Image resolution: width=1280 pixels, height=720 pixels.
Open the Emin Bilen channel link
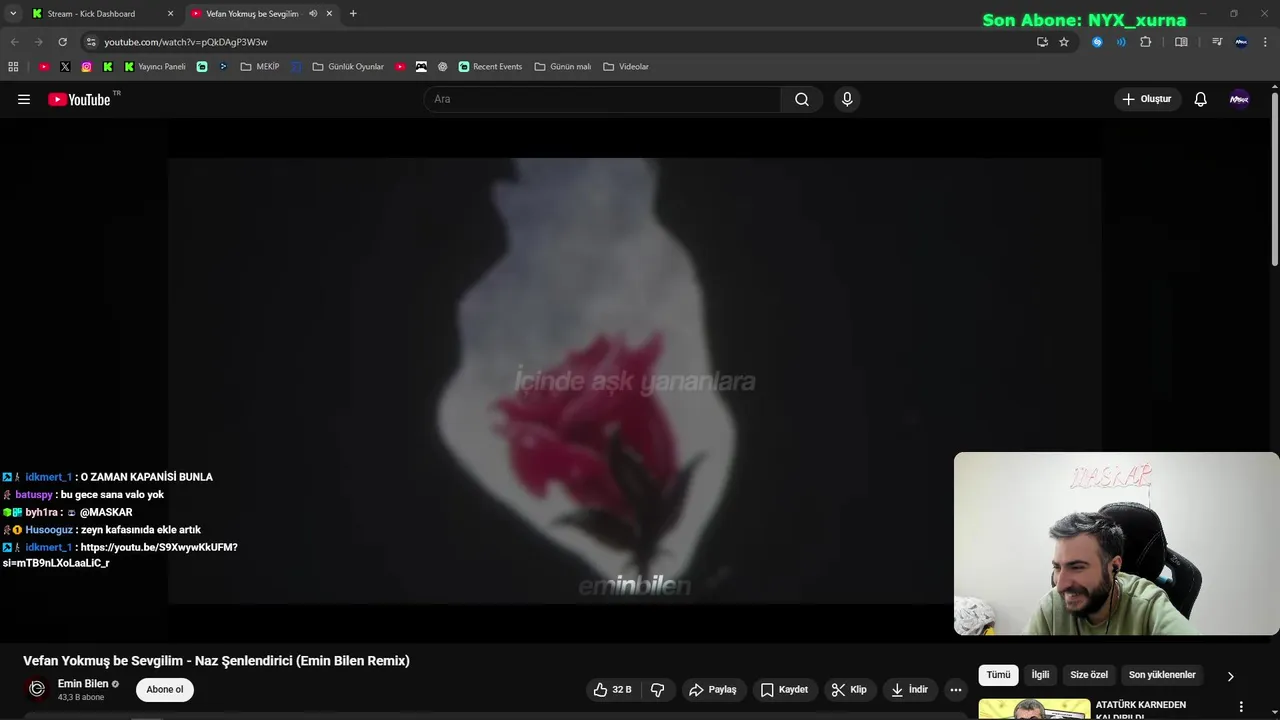[x=83, y=684]
